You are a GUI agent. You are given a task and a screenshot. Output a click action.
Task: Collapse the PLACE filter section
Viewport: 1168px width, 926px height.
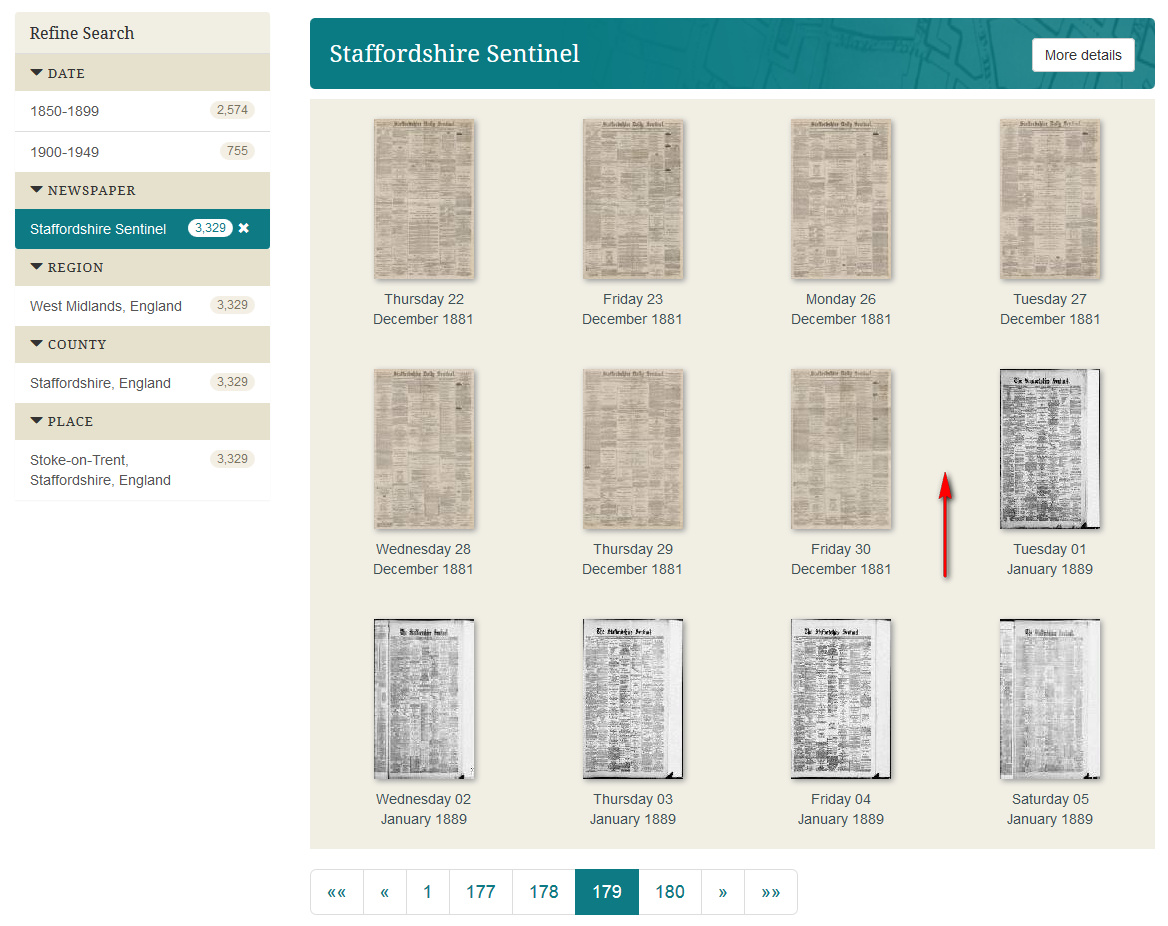click(62, 421)
